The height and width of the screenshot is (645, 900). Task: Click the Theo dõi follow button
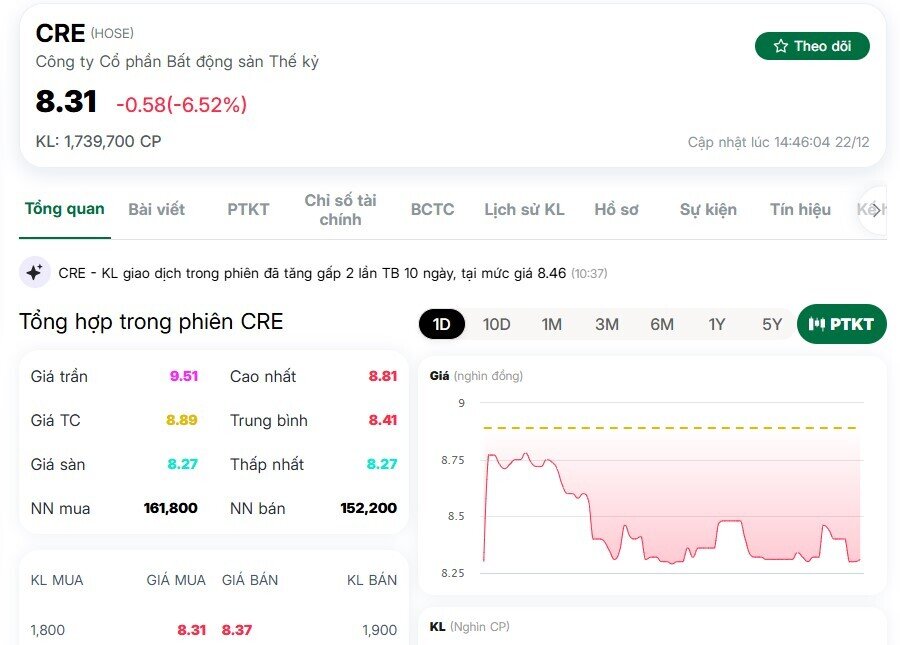[812, 46]
